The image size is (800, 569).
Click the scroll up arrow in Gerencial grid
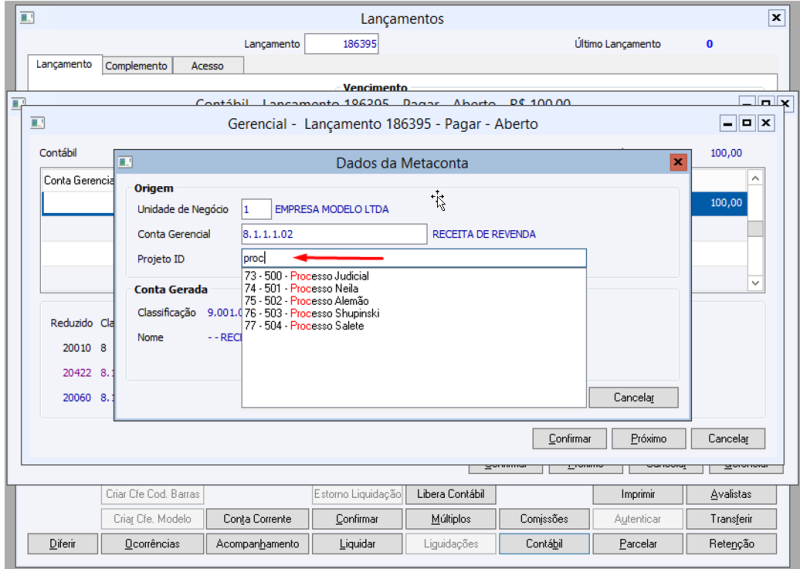click(x=756, y=178)
